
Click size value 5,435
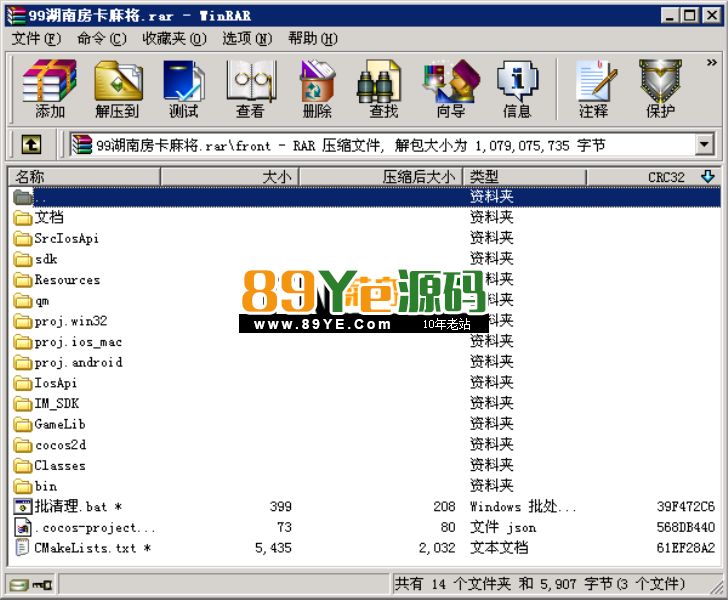(273, 548)
